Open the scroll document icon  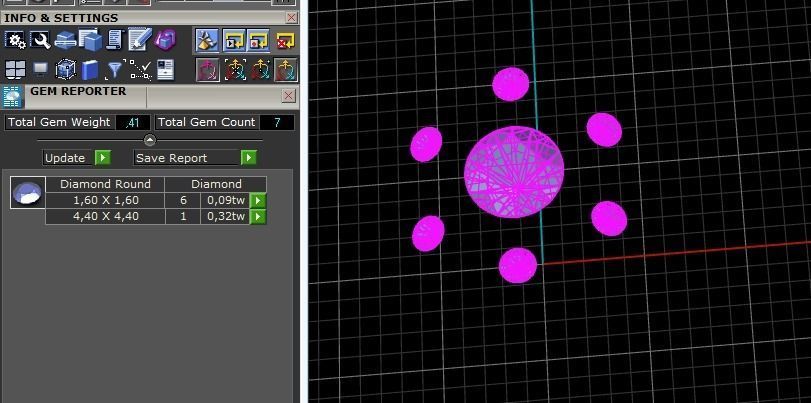pyautogui.click(x=114, y=40)
